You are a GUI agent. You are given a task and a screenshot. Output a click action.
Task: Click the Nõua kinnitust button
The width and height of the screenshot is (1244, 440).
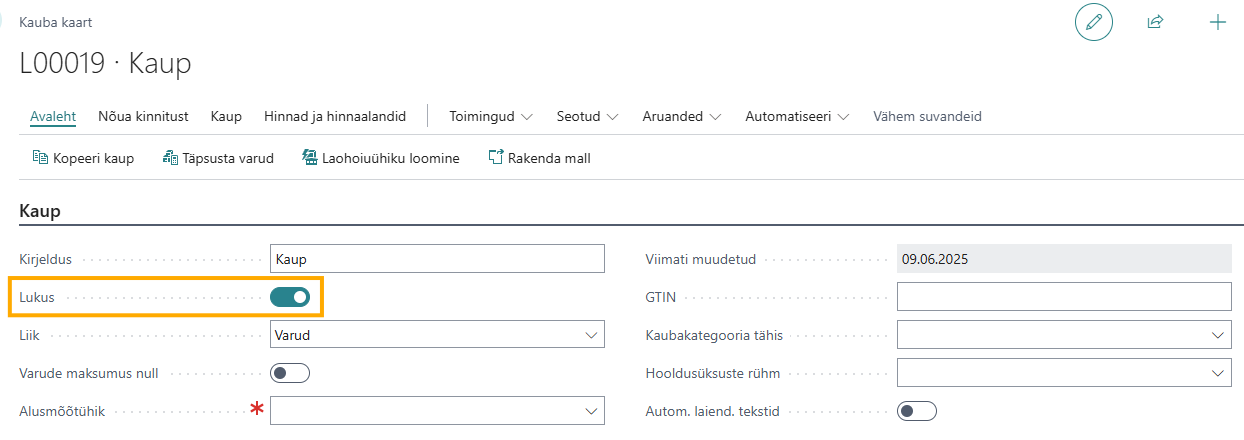[x=143, y=116]
